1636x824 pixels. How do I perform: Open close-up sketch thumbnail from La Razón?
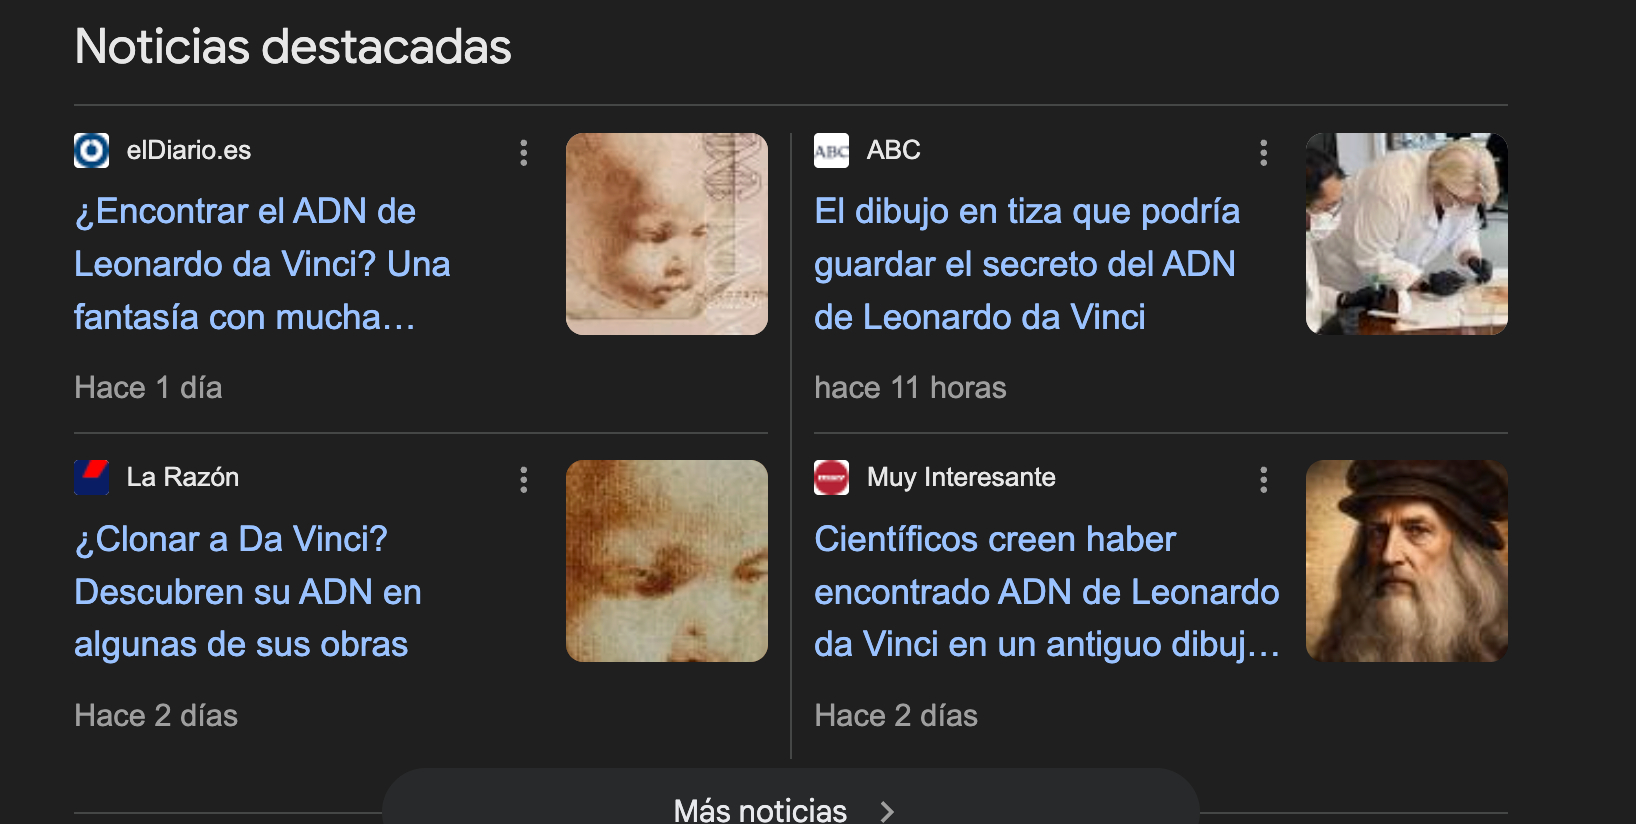click(x=667, y=561)
